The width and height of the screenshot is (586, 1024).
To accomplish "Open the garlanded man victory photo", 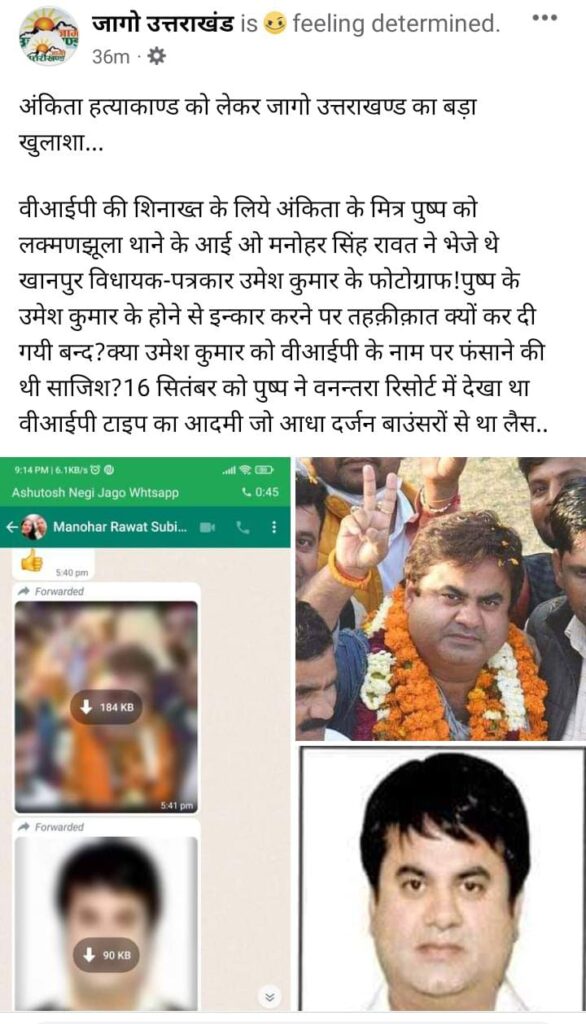I will (440, 599).
